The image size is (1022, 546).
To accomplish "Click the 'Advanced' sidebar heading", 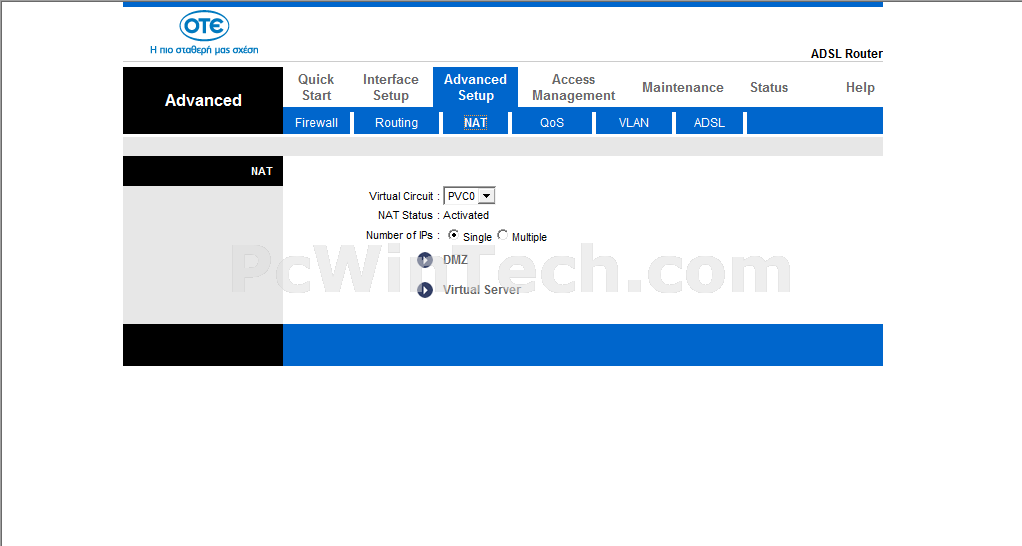I will click(203, 100).
